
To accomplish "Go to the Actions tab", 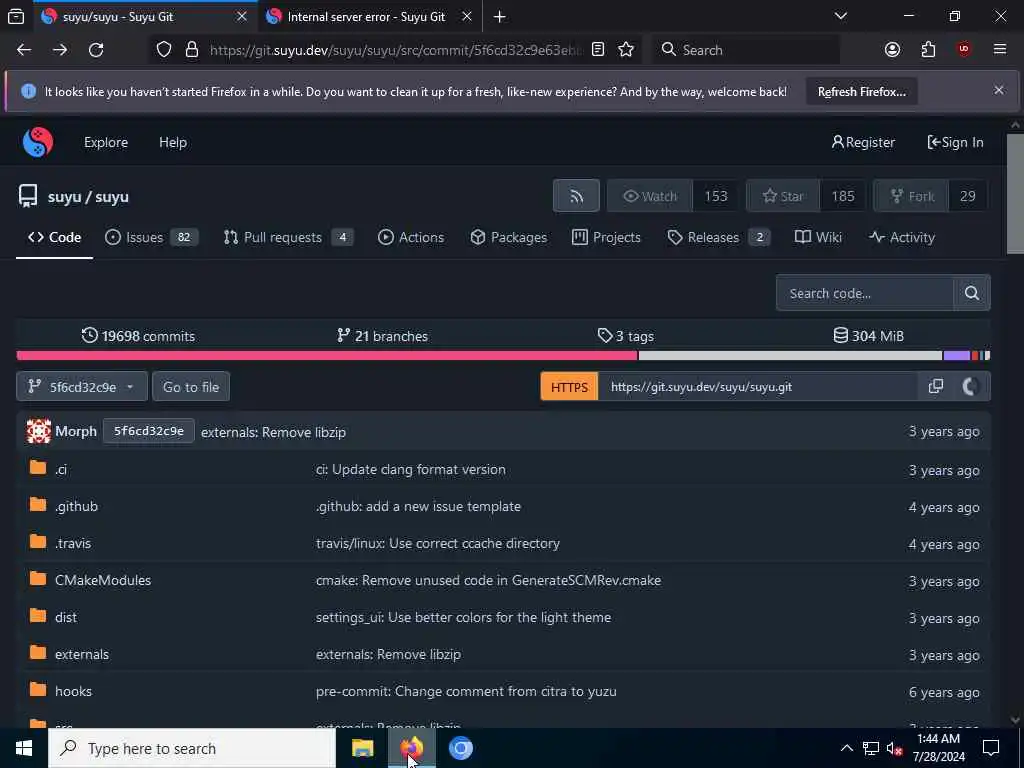I will point(411,238).
